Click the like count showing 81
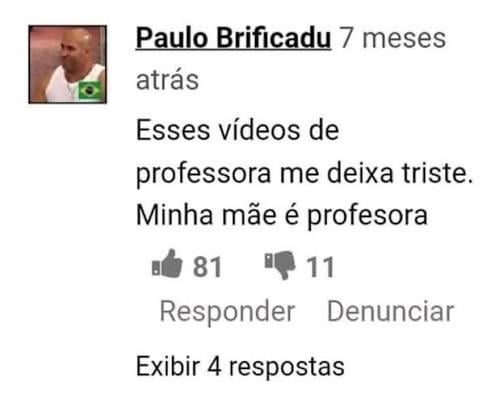 [x=207, y=267]
